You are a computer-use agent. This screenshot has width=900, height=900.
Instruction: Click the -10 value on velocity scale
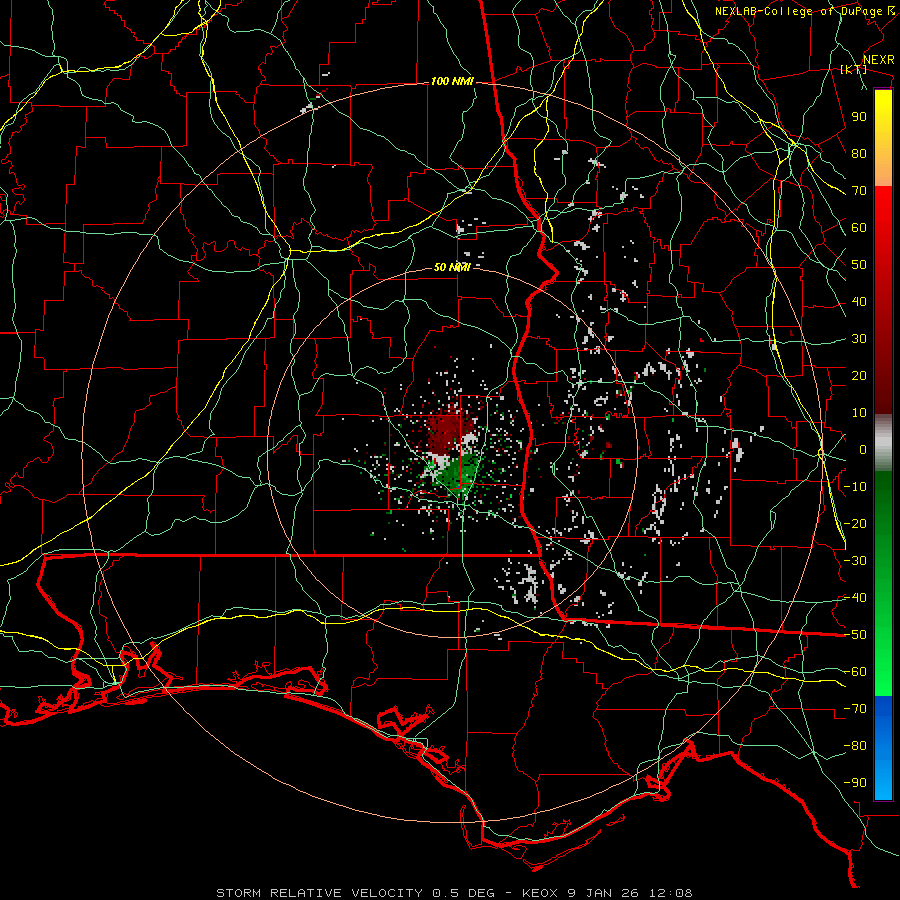tap(855, 487)
